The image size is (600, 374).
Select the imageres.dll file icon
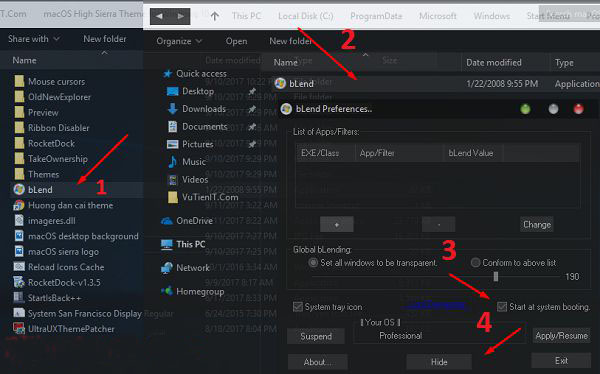tap(19, 220)
